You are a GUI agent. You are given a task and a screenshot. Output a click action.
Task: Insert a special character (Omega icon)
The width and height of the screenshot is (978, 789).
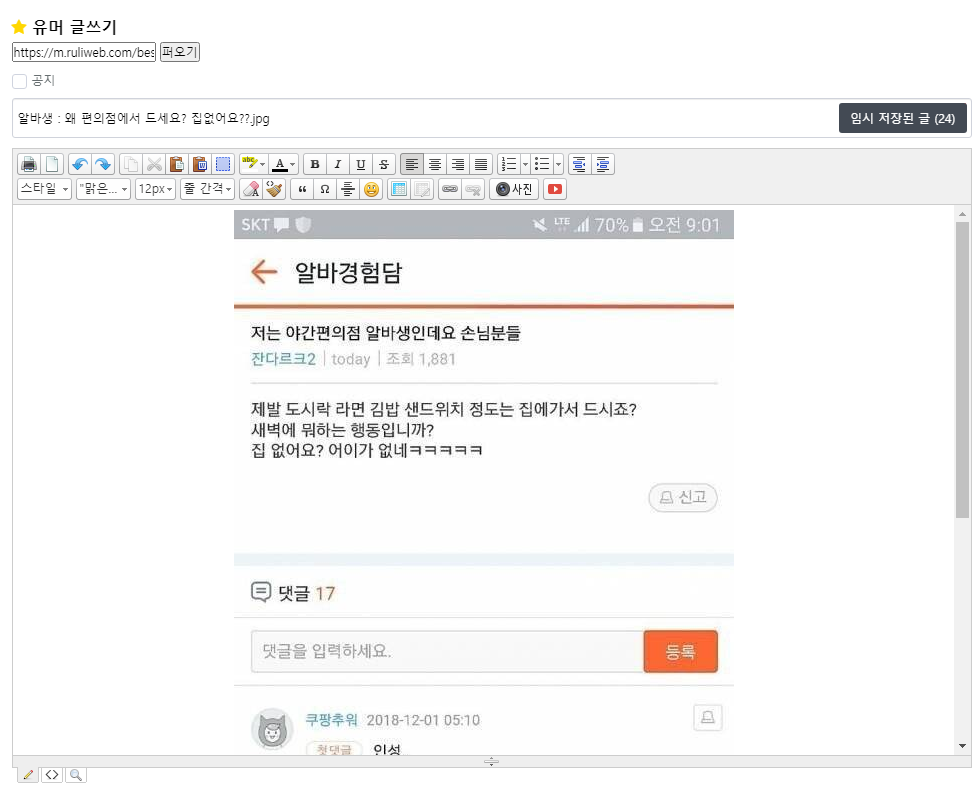point(324,189)
